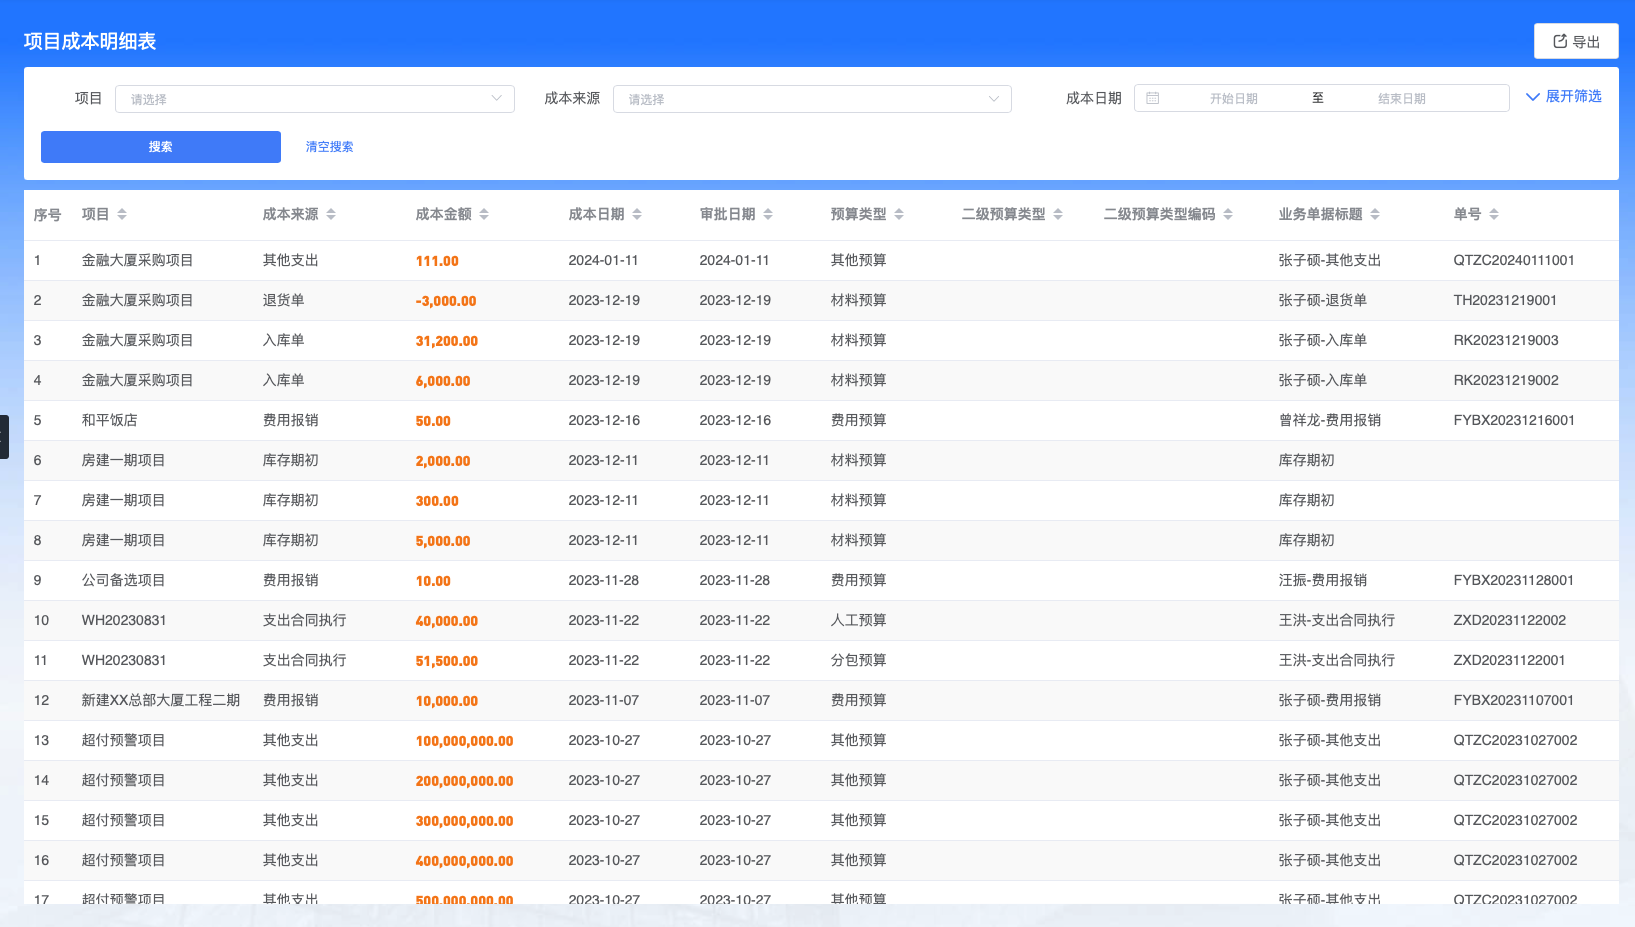The height and width of the screenshot is (927, 1635).
Task: Sort the 二级预算类型 column
Action: [1059, 213]
